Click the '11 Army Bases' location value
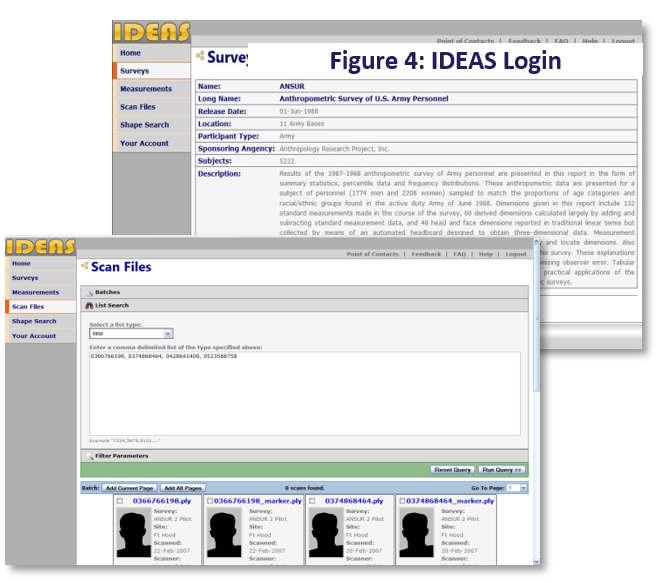The width and height of the screenshot is (664, 583). point(302,124)
